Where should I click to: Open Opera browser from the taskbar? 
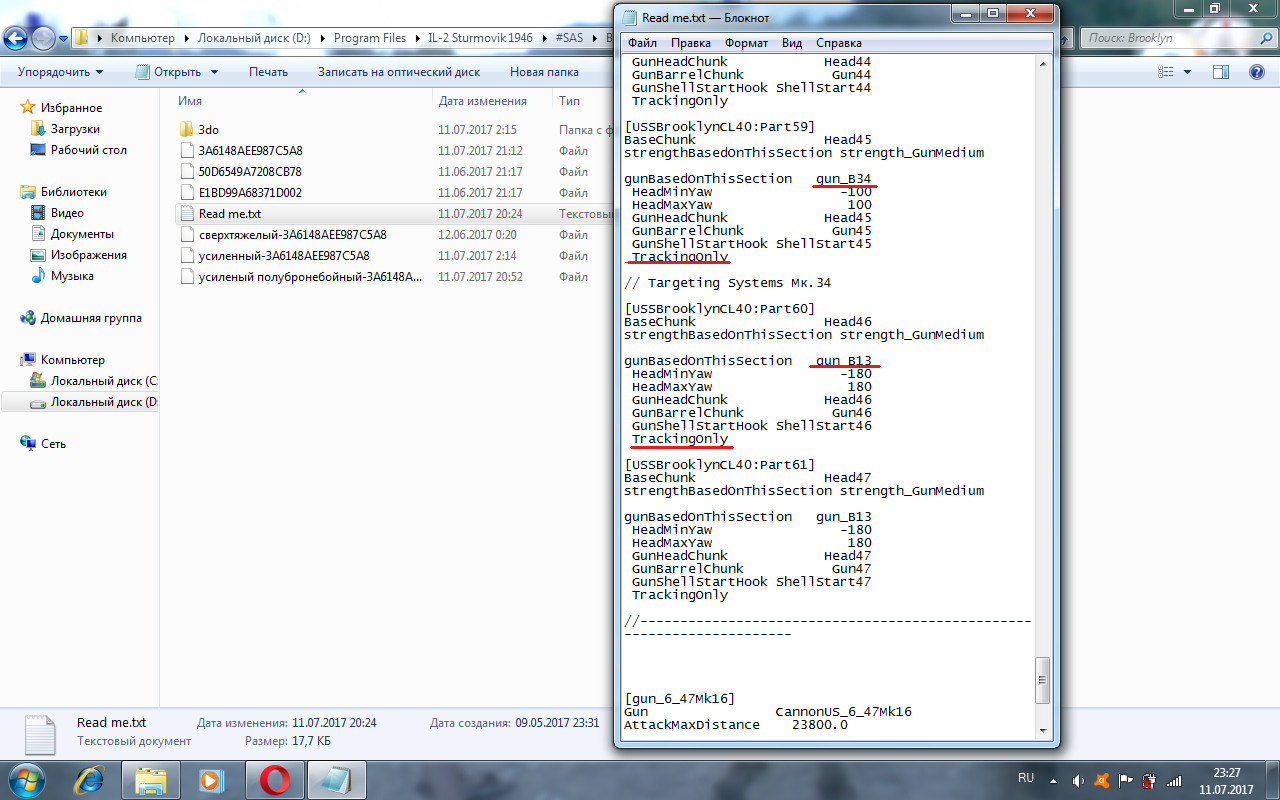coord(274,780)
